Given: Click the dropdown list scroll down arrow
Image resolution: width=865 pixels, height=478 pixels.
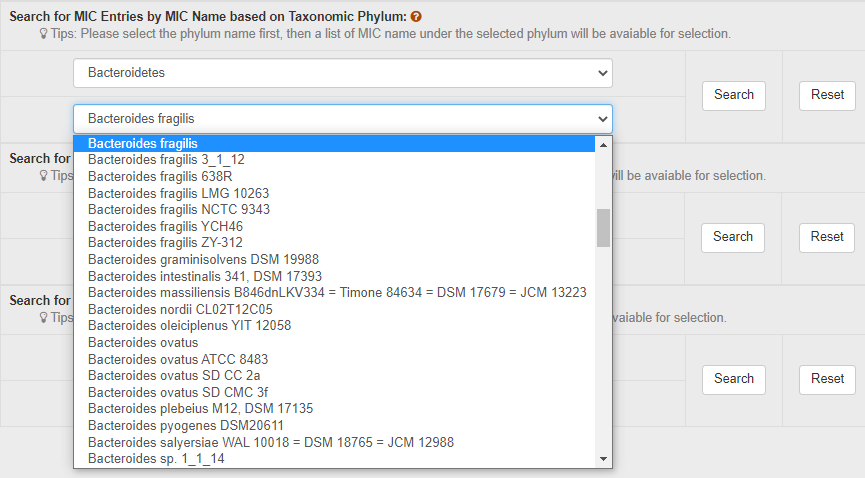Looking at the screenshot, I should coord(603,459).
